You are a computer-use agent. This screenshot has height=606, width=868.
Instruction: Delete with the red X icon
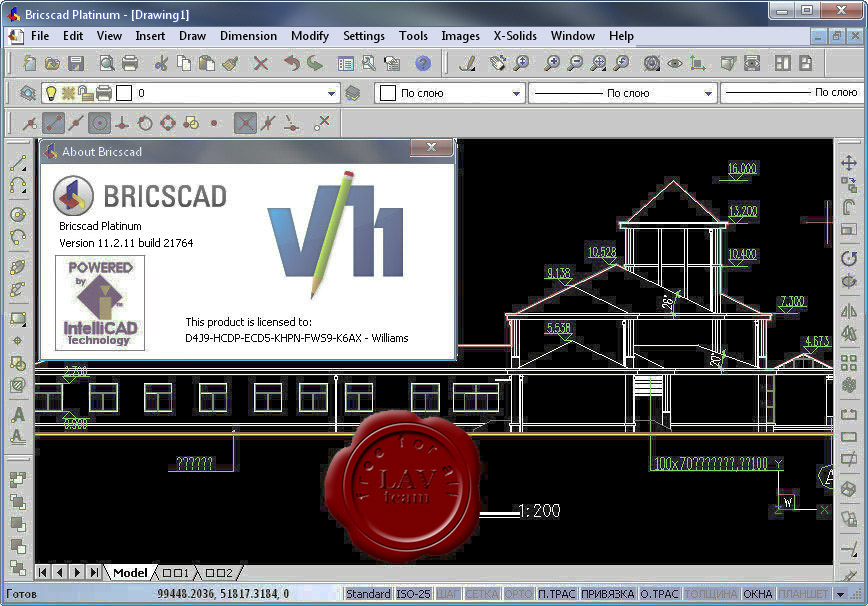[x=261, y=63]
